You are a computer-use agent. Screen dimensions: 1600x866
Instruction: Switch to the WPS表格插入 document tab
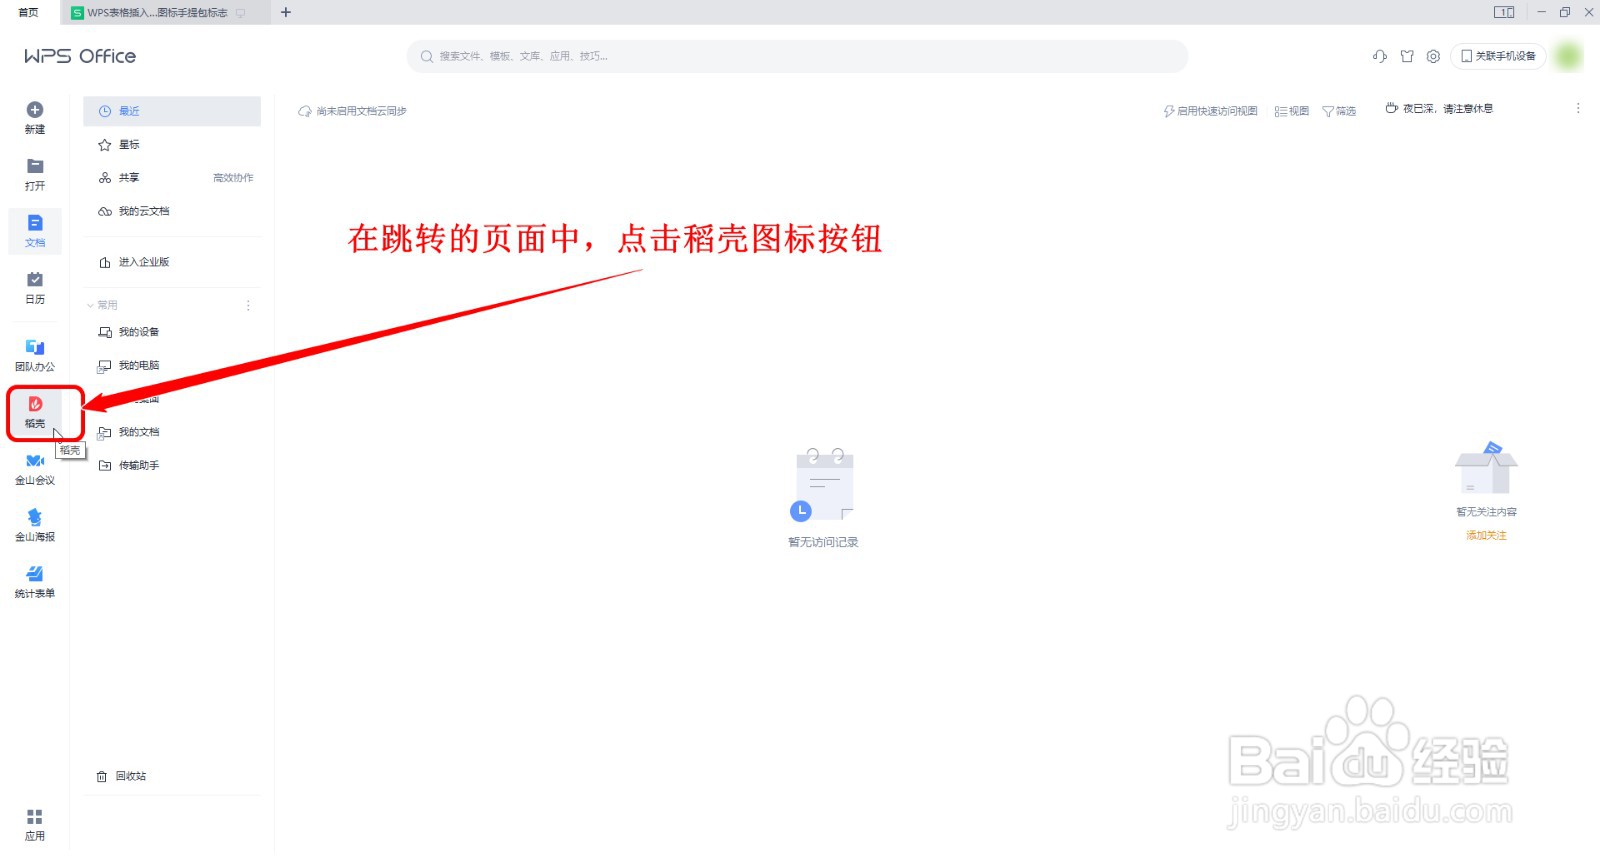pyautogui.click(x=165, y=13)
